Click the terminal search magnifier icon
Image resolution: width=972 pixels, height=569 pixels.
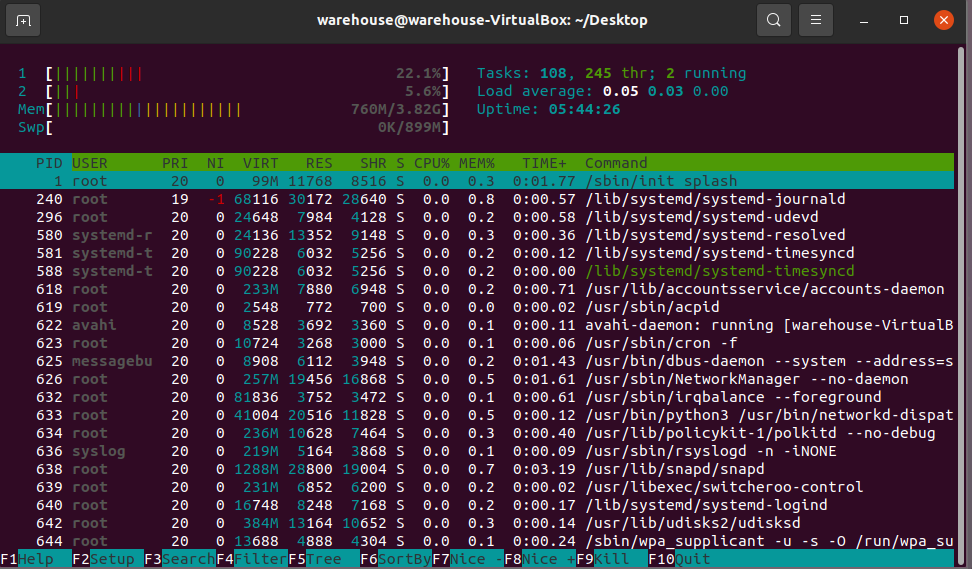point(774,20)
